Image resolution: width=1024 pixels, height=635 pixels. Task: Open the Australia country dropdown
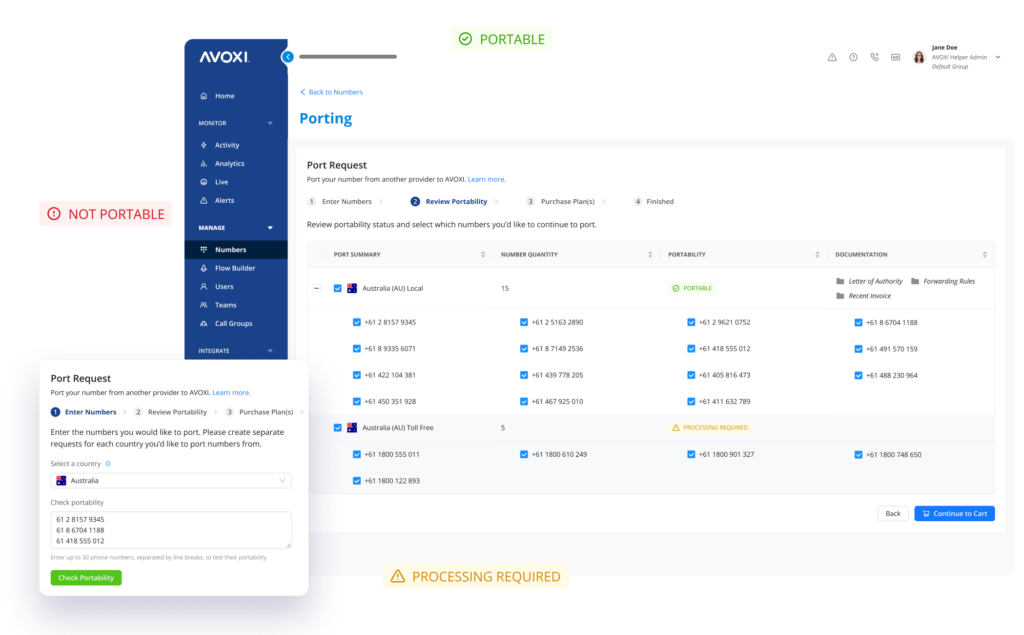(171, 481)
